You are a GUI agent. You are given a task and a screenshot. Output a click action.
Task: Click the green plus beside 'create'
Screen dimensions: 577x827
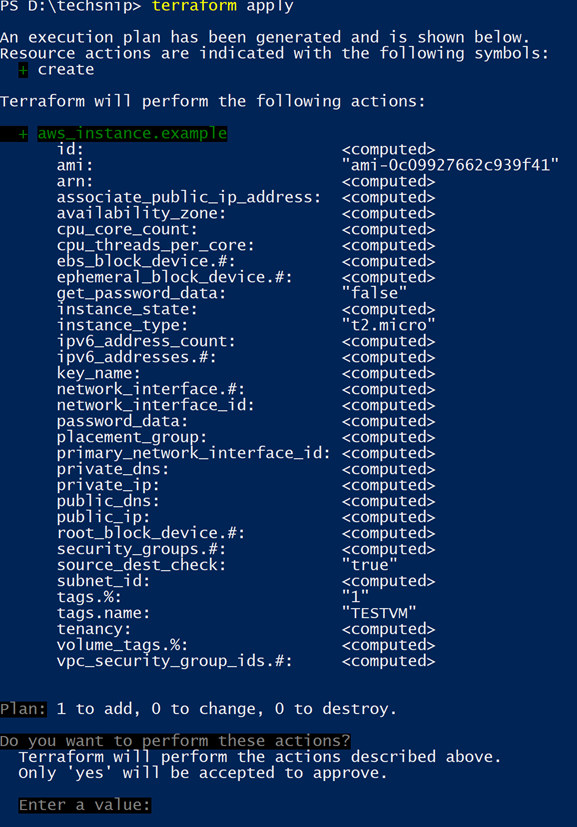tap(23, 70)
